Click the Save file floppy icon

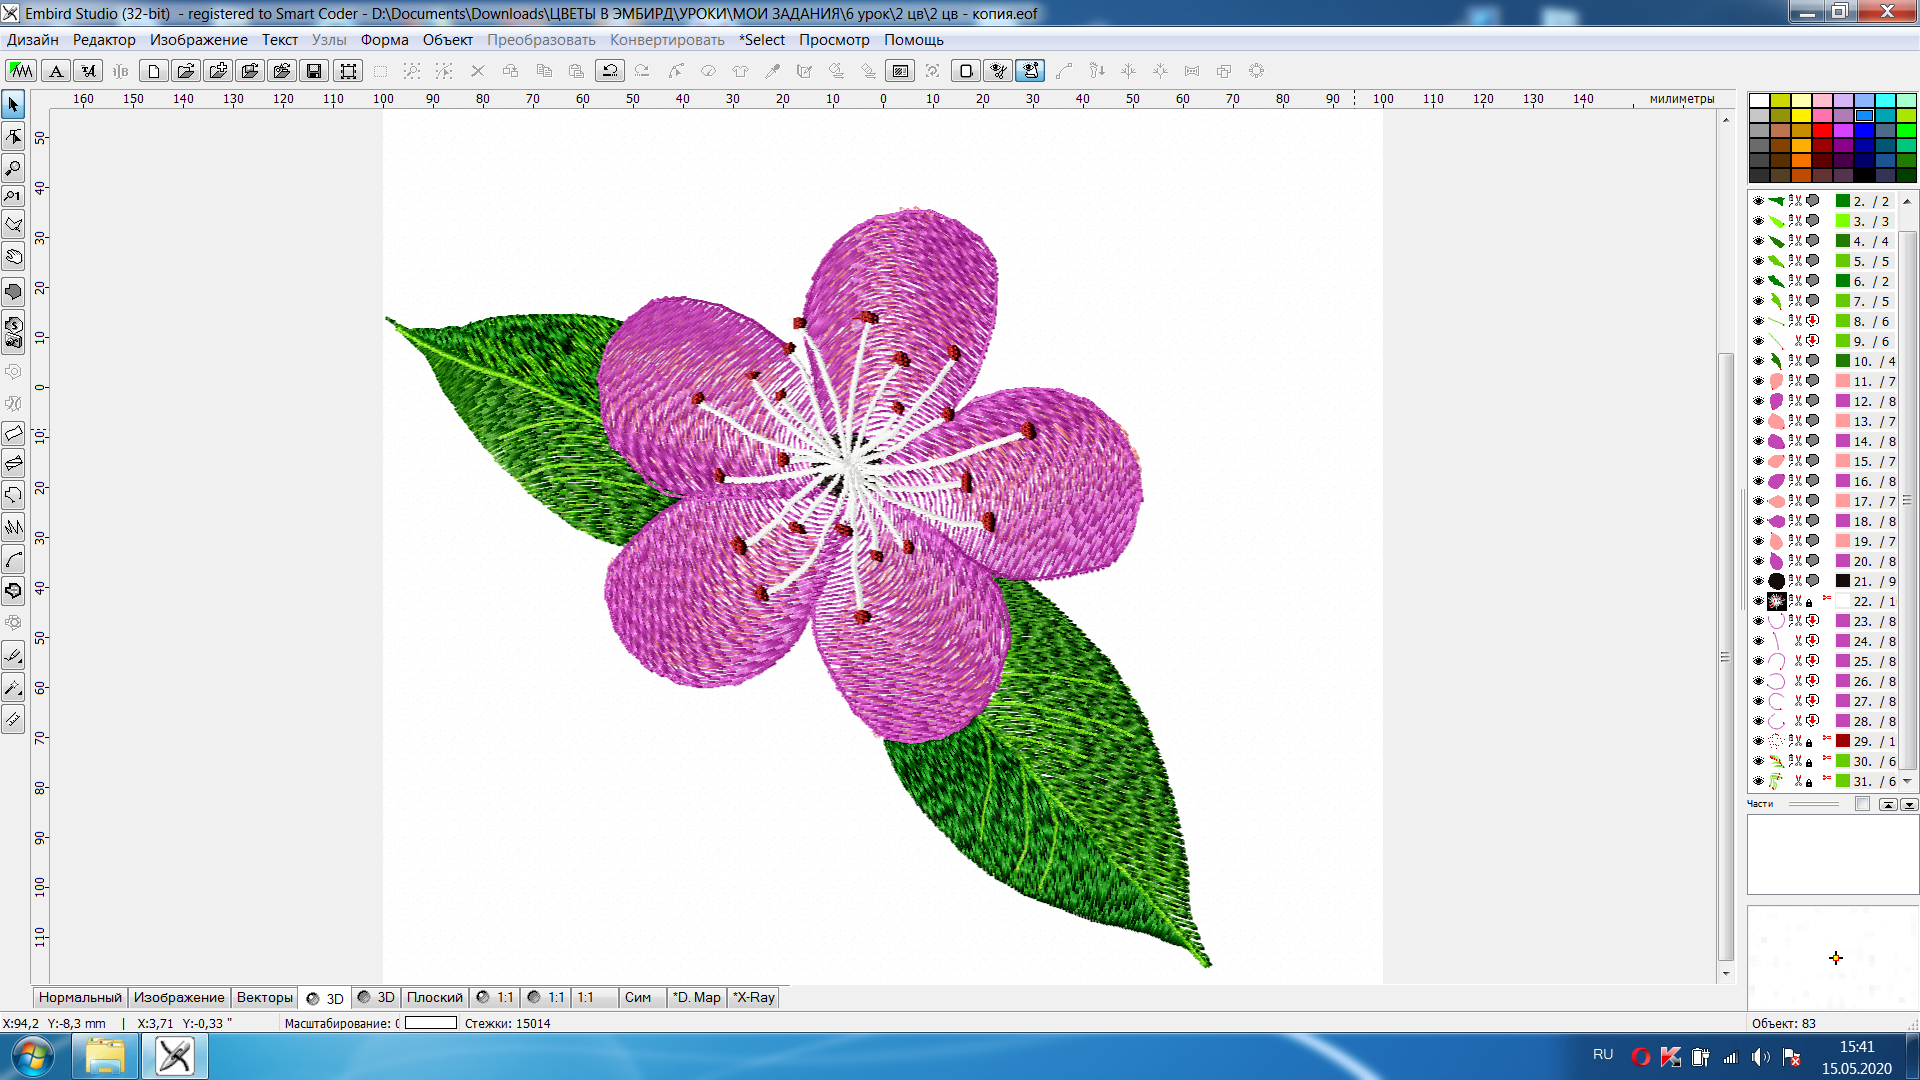(314, 71)
